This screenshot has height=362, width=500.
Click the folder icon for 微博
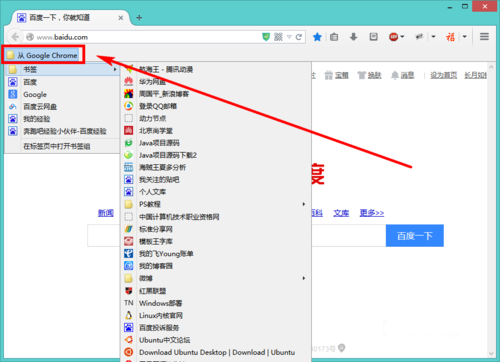point(128,278)
